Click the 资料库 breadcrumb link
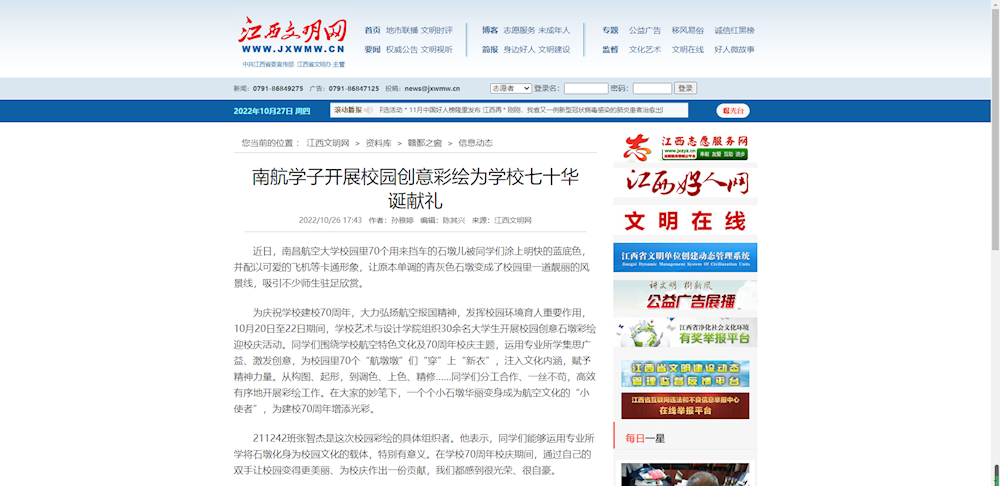1000x486 pixels. (x=378, y=143)
